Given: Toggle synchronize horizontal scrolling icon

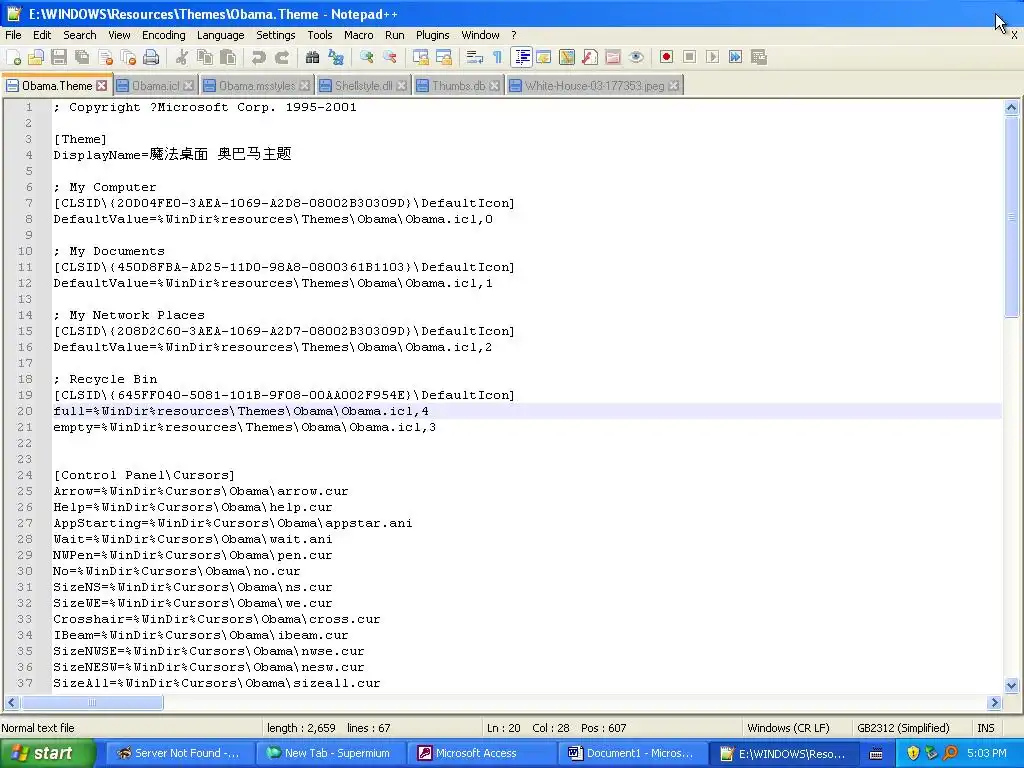Looking at the screenshot, I should click(x=443, y=57).
